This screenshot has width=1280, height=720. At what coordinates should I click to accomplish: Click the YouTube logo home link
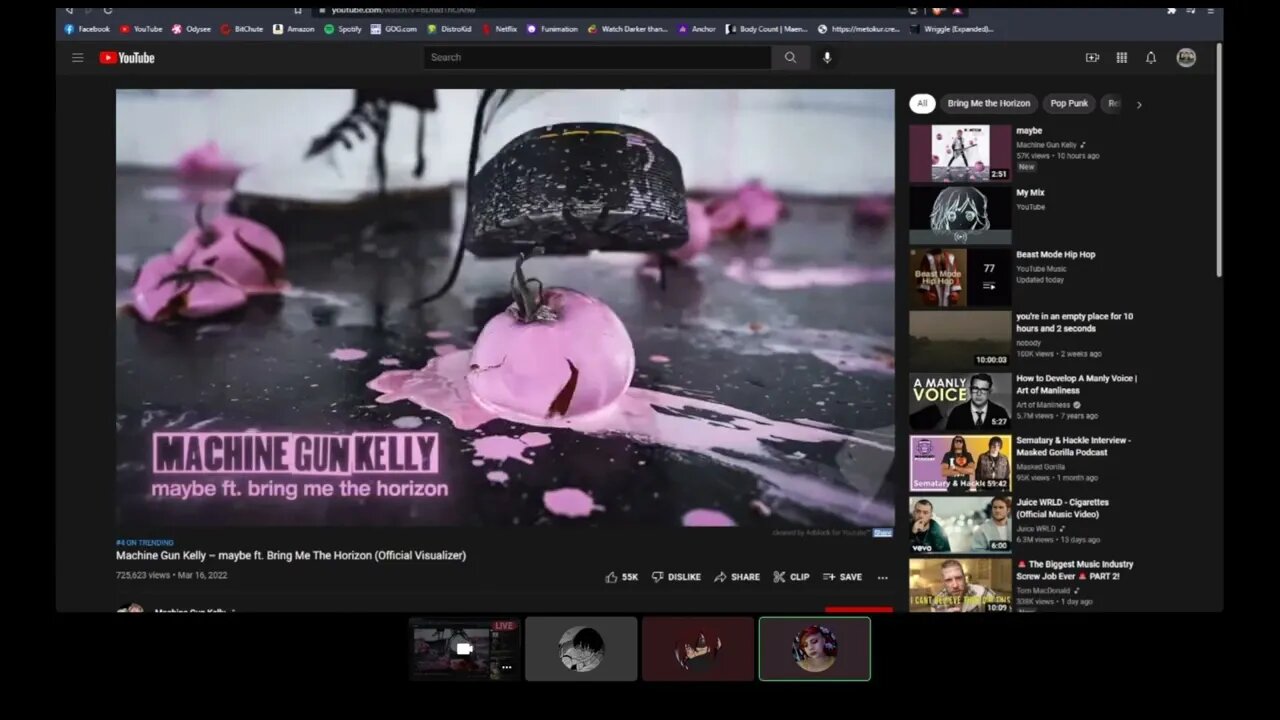click(127, 58)
